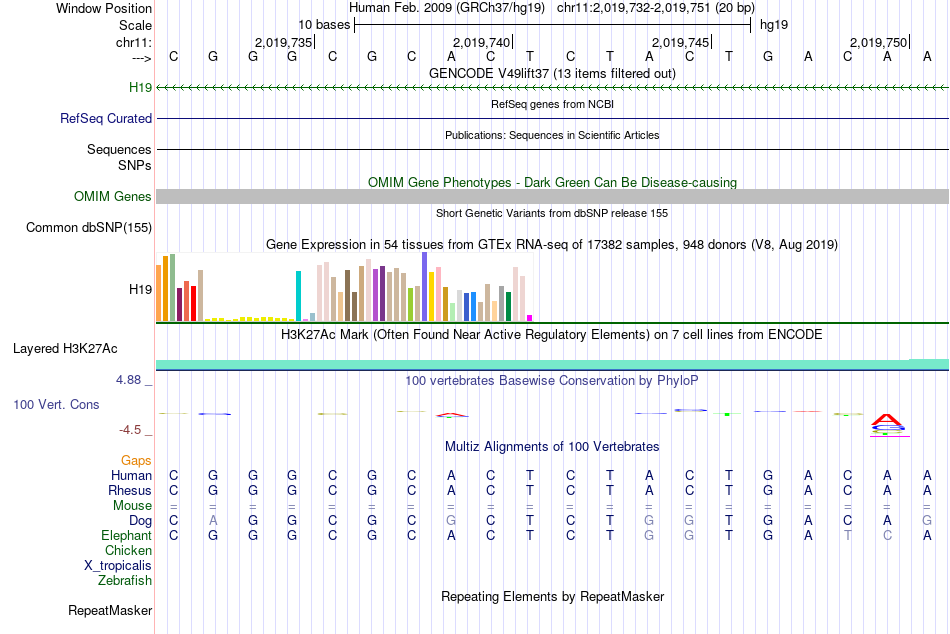Click the 2,019,740 ruler position marker
Image resolution: width=950 pixels, height=634 pixels.
tap(483, 42)
